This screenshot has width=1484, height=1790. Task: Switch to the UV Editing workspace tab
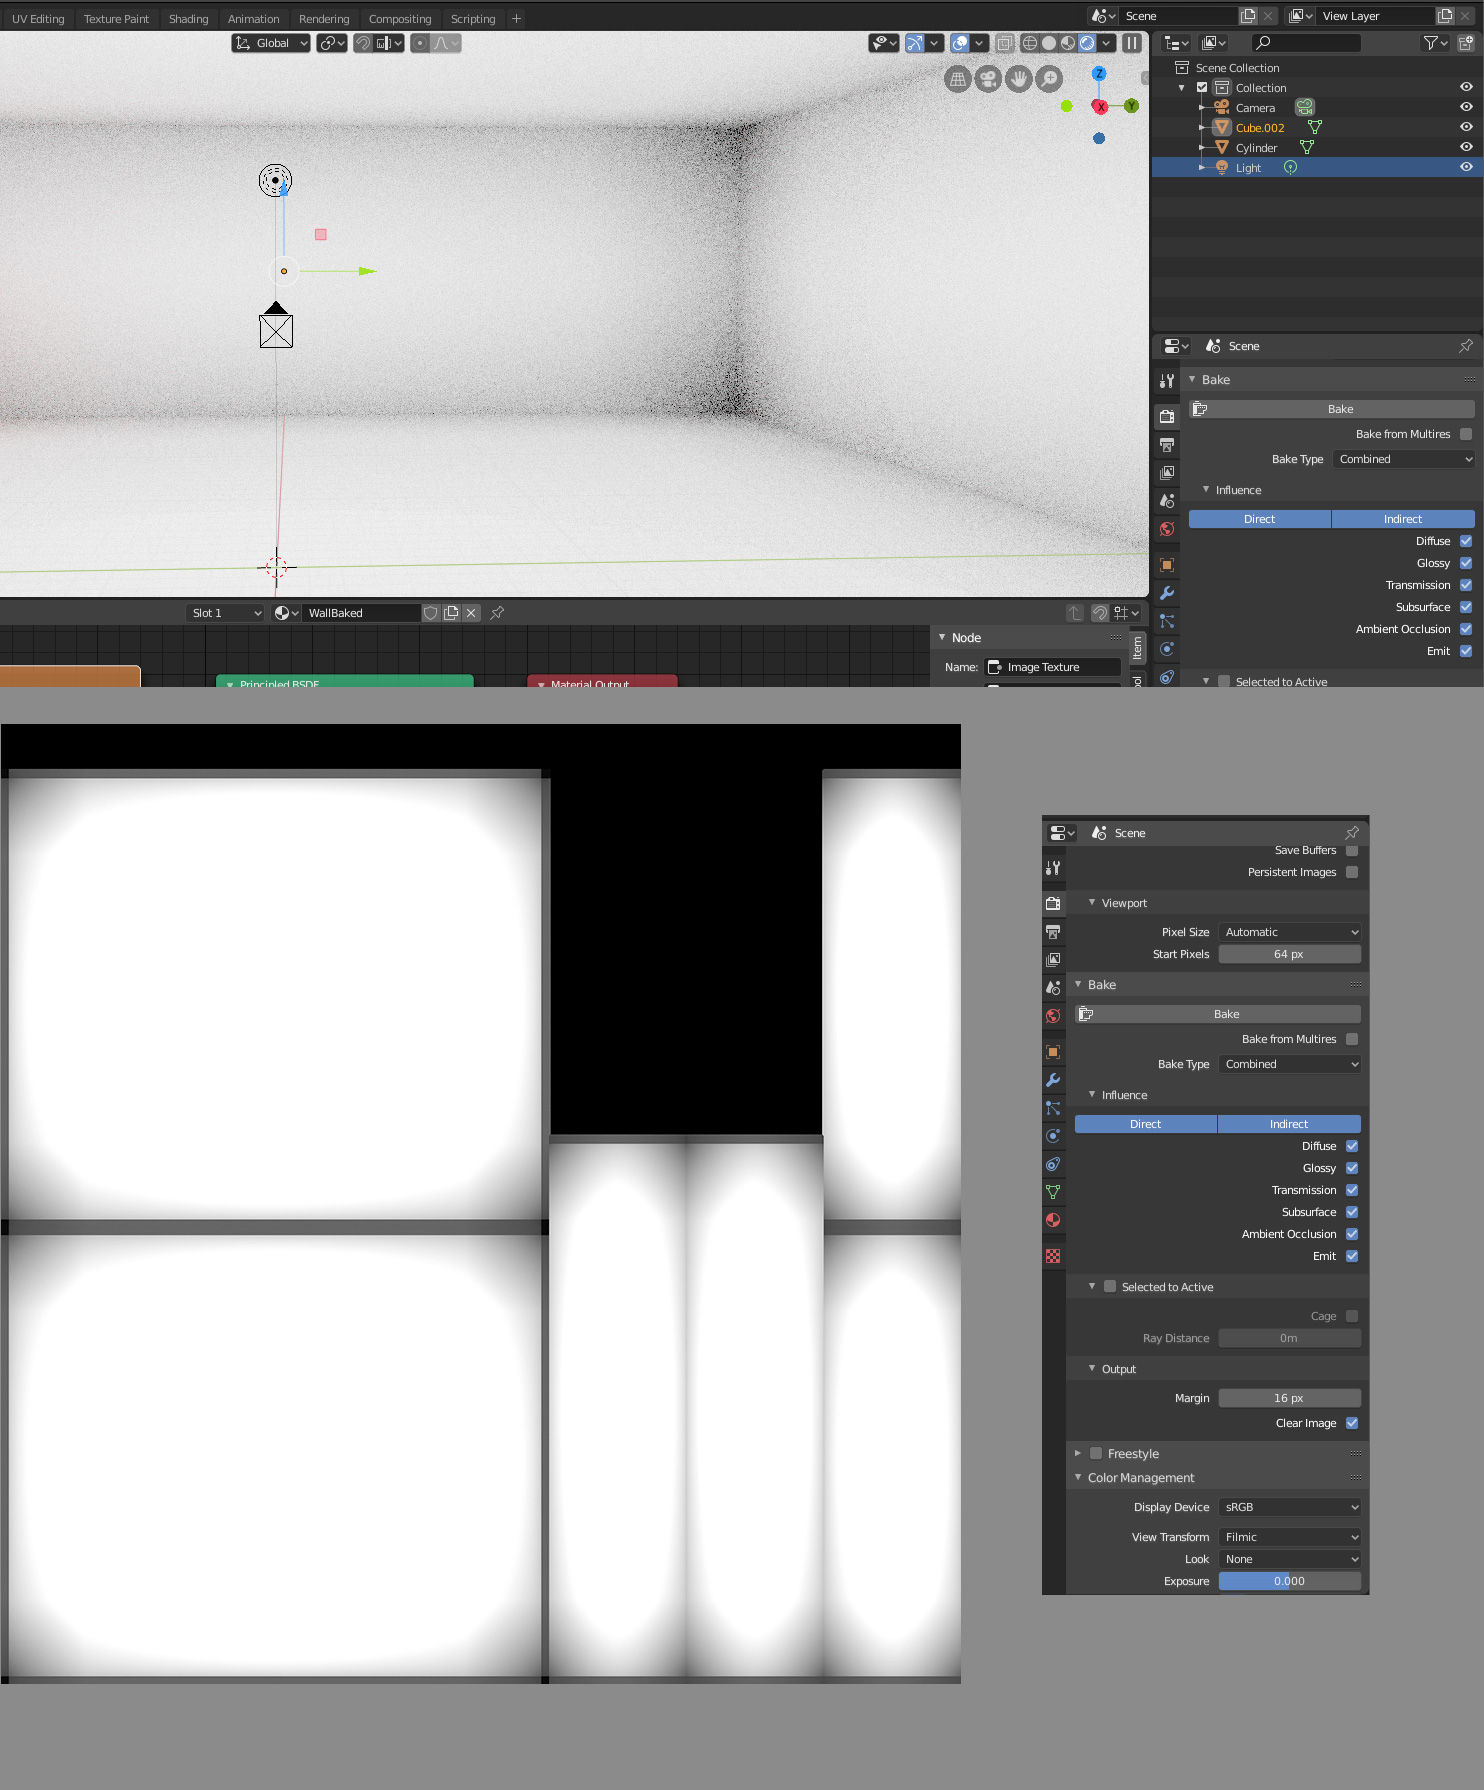click(x=38, y=19)
